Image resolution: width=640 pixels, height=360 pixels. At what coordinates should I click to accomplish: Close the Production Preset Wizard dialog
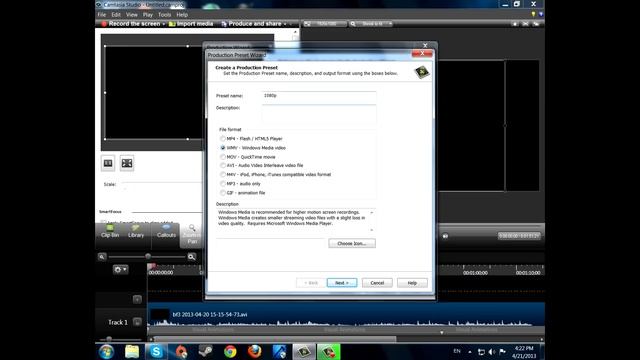tap(422, 53)
